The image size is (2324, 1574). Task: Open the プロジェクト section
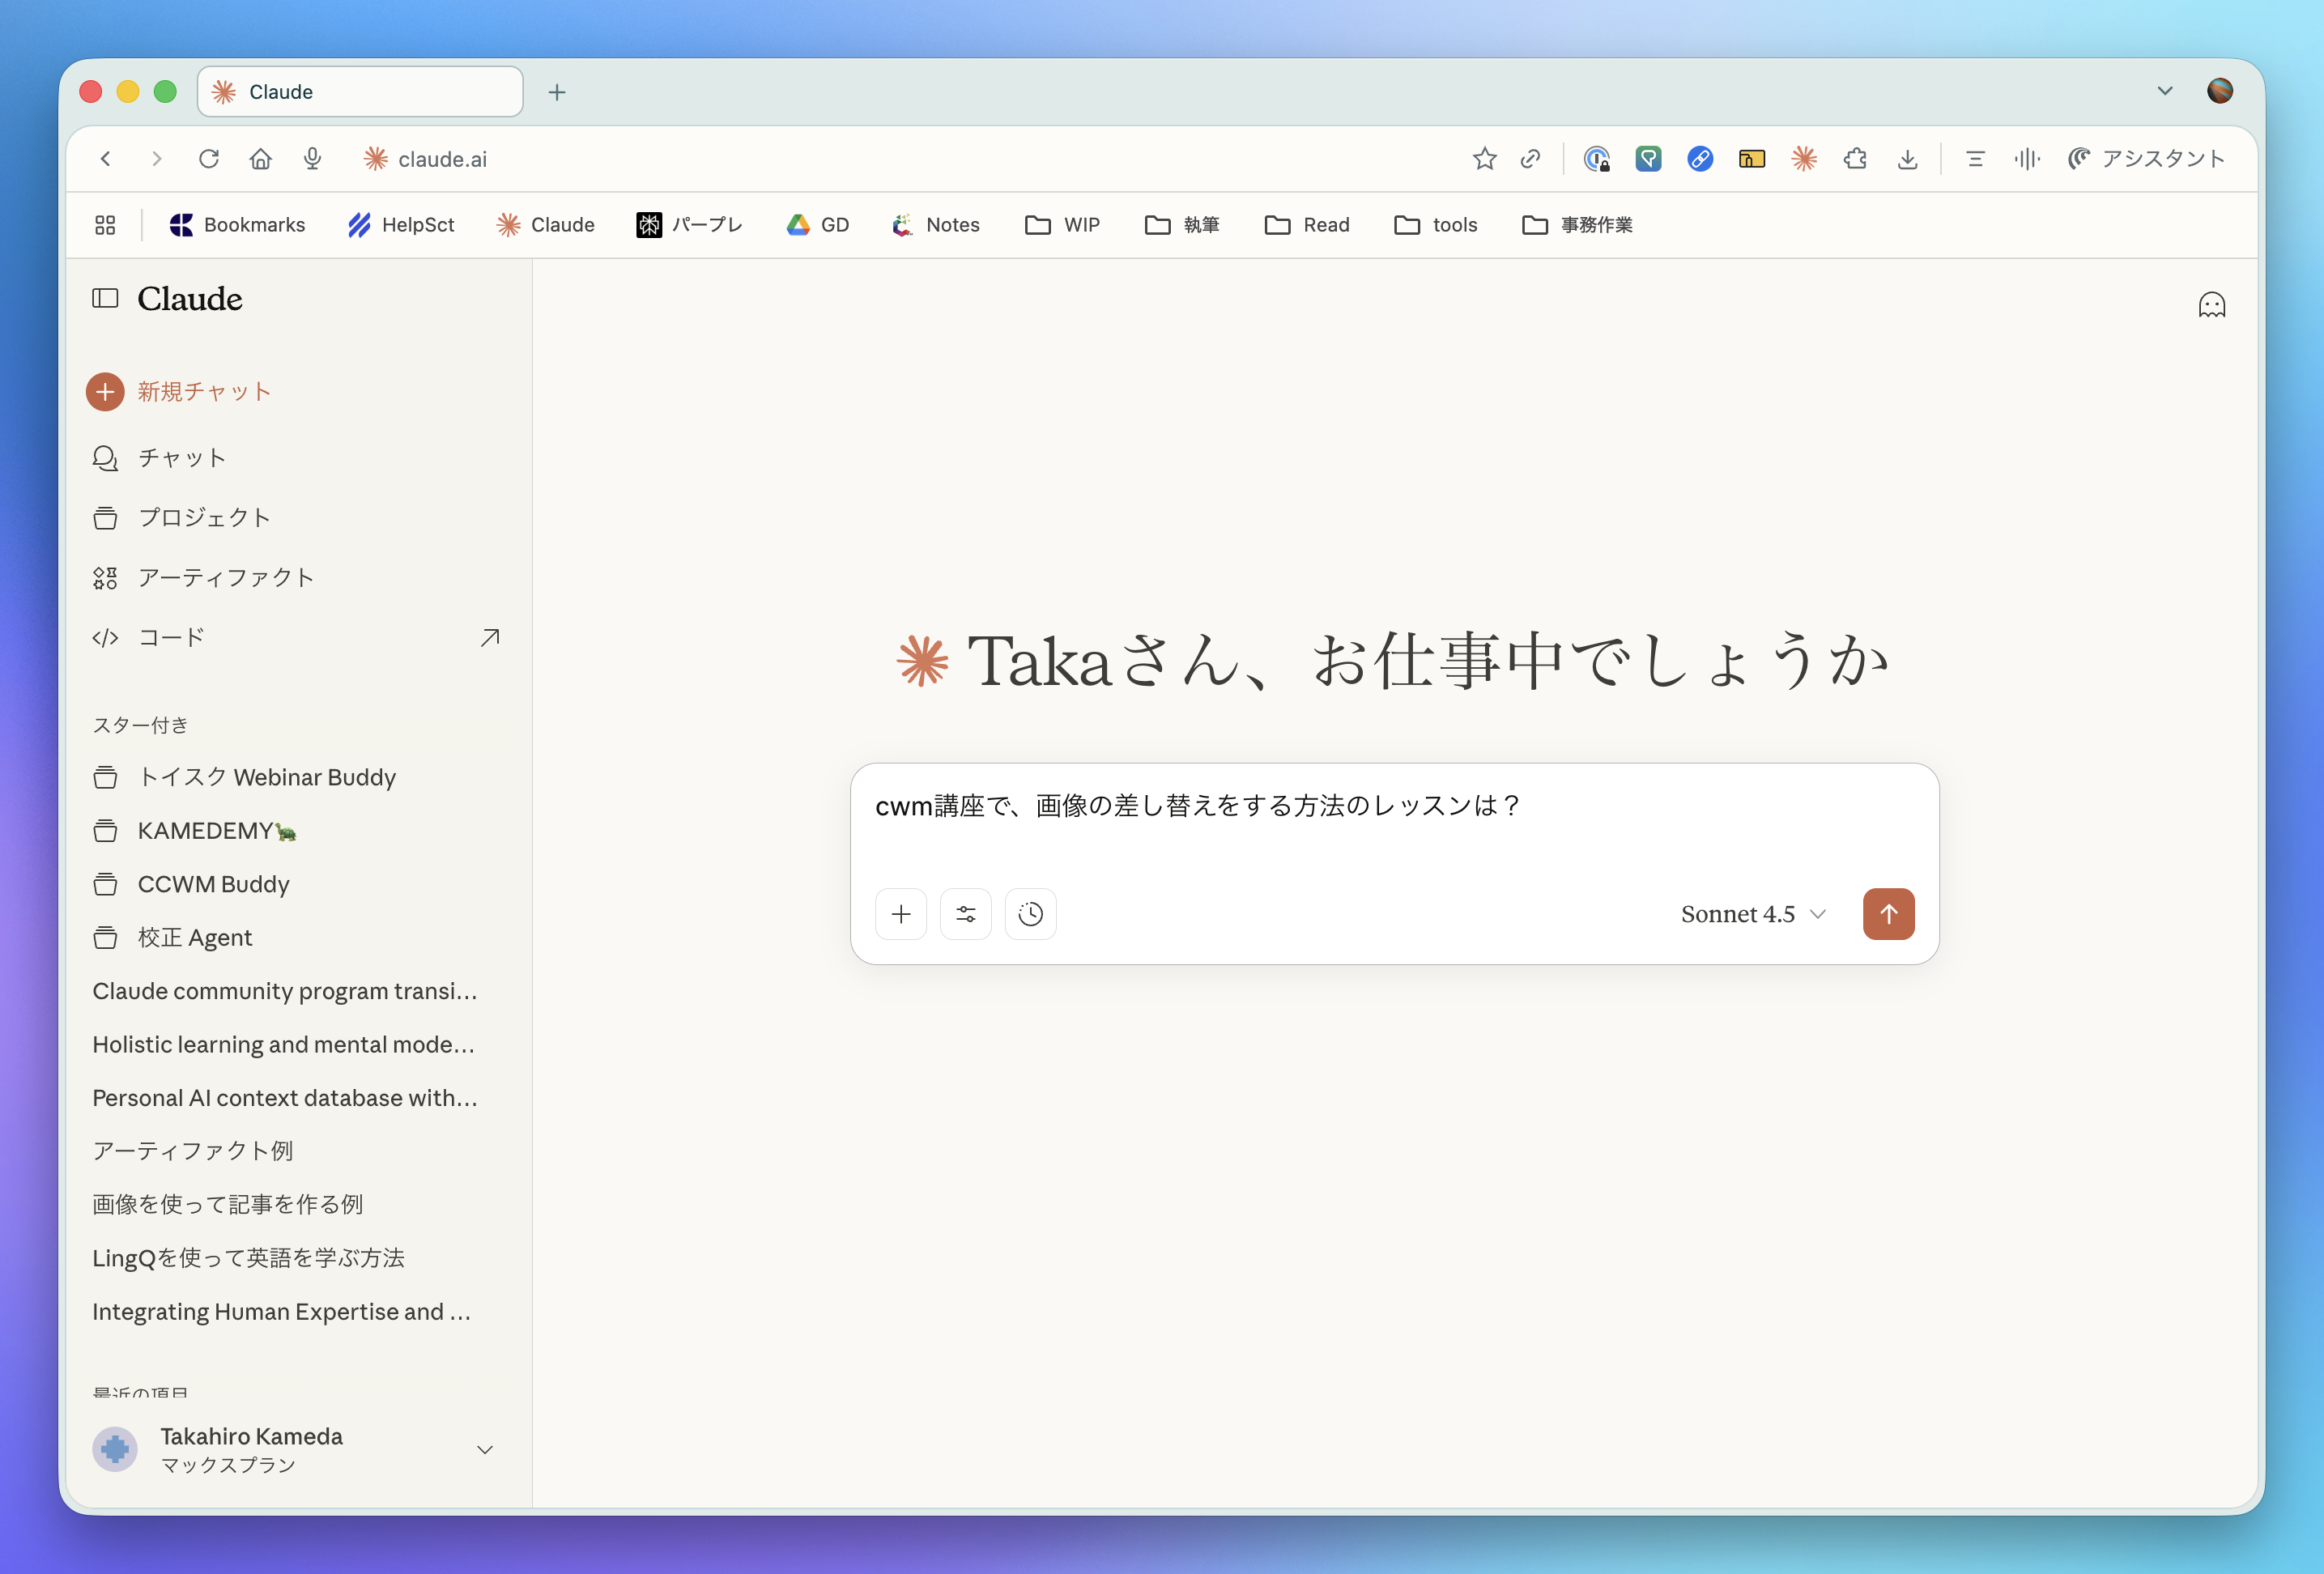[203, 518]
